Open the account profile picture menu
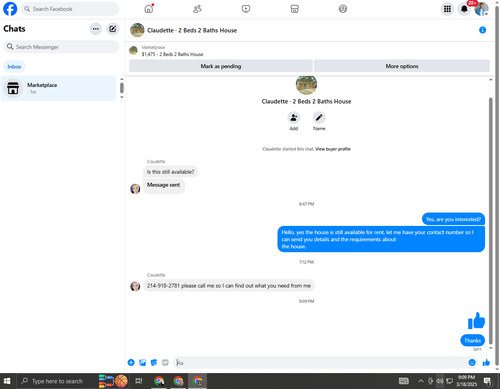Screen dimensions: 500x389 pyautogui.click(x=481, y=9)
